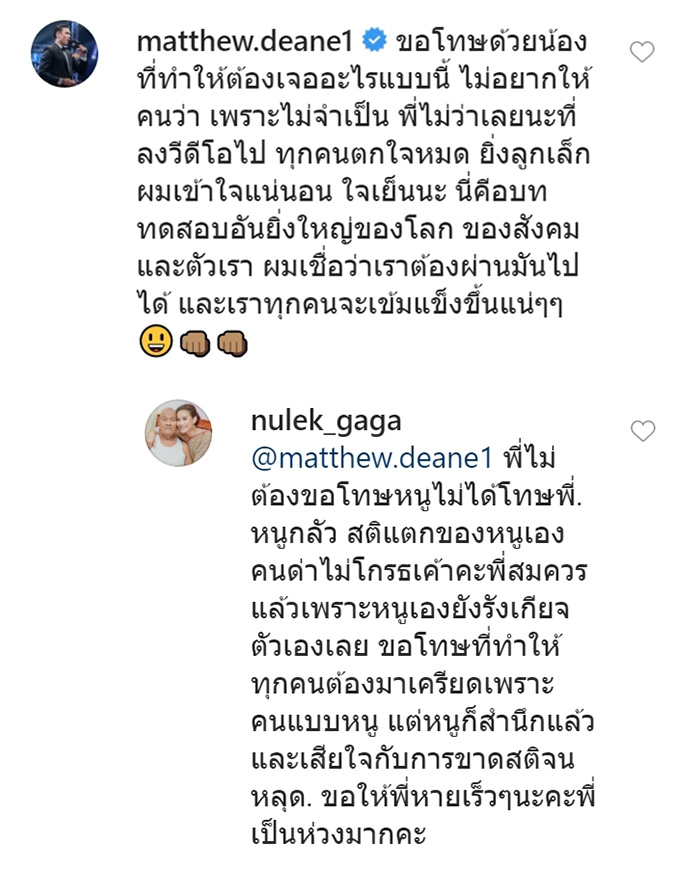The image size is (700, 870).
Task: Like the reply from nulek_gaga
Action: (643, 431)
